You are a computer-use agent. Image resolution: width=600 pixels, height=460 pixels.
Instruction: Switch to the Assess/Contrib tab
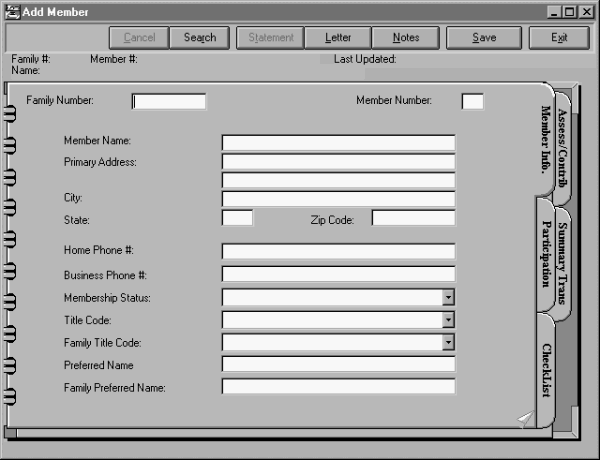tap(563, 145)
